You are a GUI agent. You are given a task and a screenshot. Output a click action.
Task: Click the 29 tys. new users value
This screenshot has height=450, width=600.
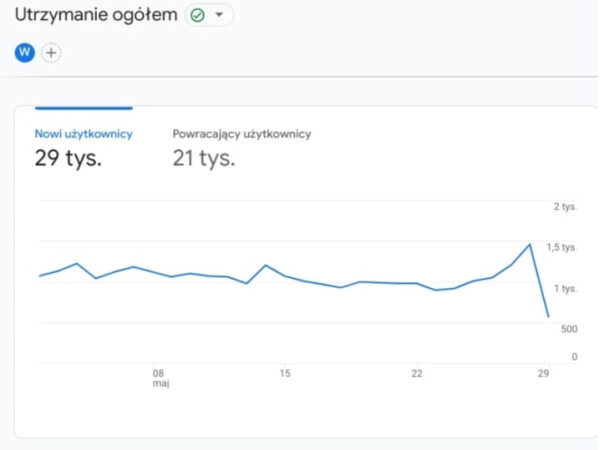coord(68,158)
